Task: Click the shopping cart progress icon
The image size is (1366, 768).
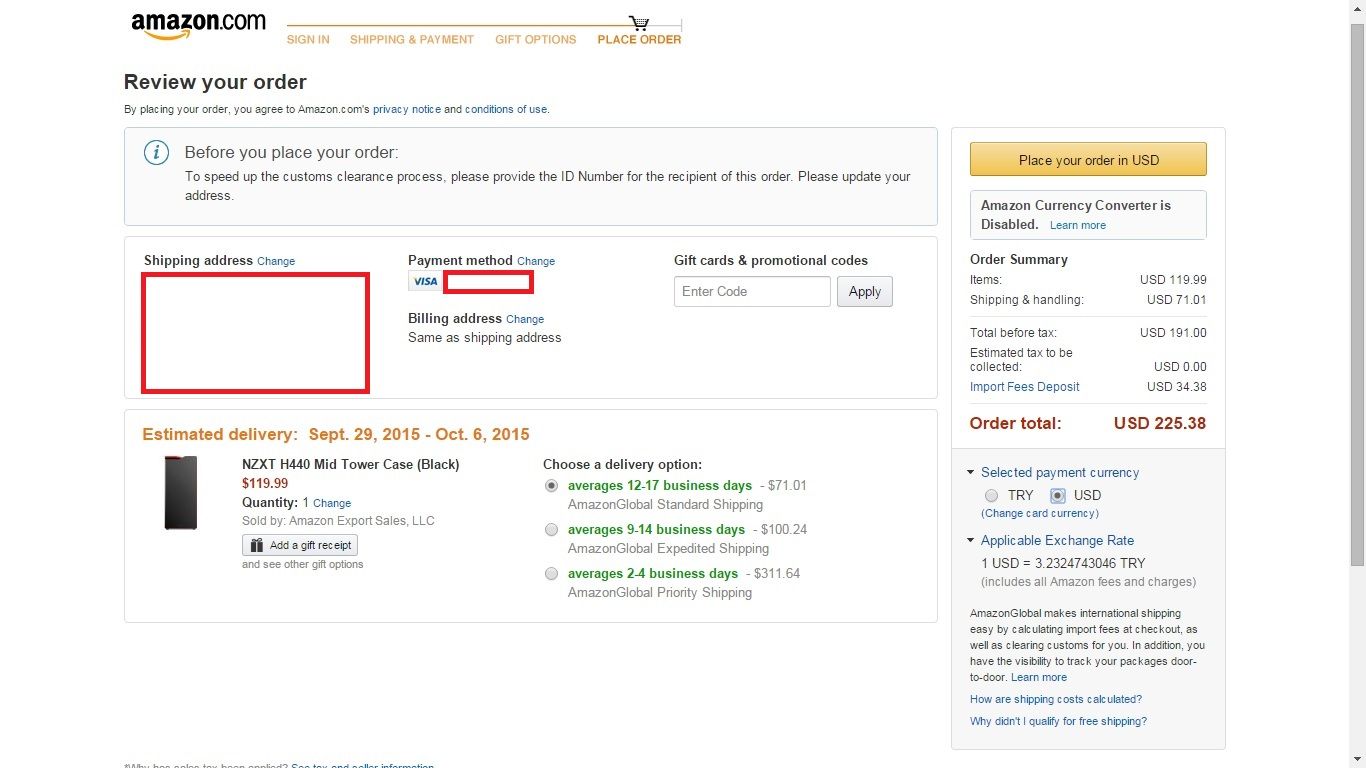Action: pos(639,22)
